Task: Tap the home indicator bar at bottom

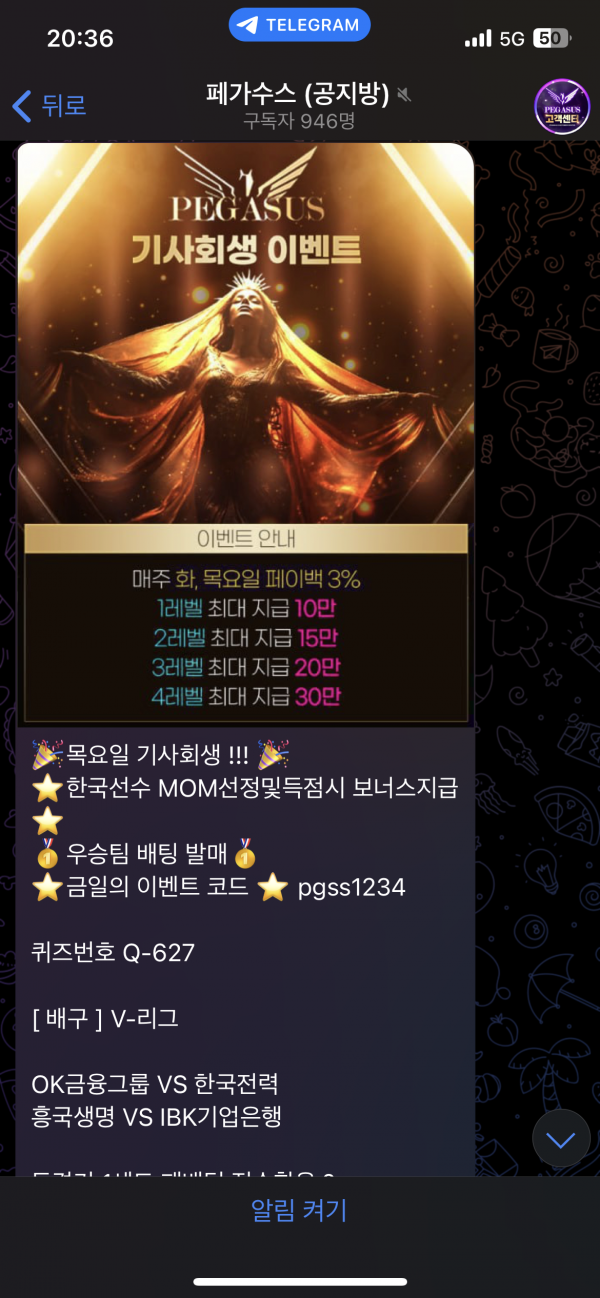Action: [300, 1282]
